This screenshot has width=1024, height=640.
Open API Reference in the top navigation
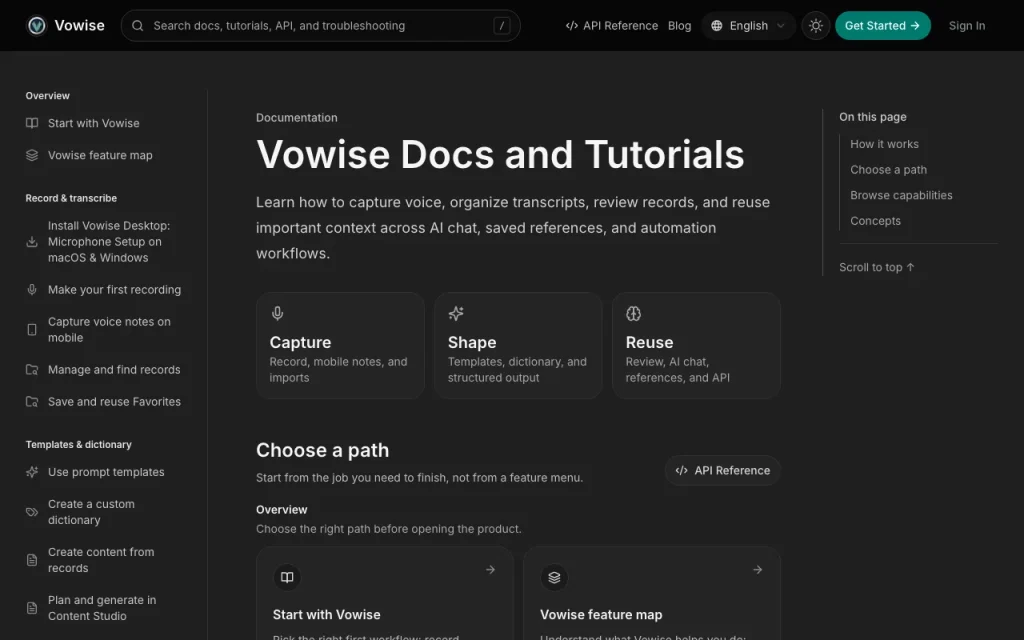pos(612,25)
